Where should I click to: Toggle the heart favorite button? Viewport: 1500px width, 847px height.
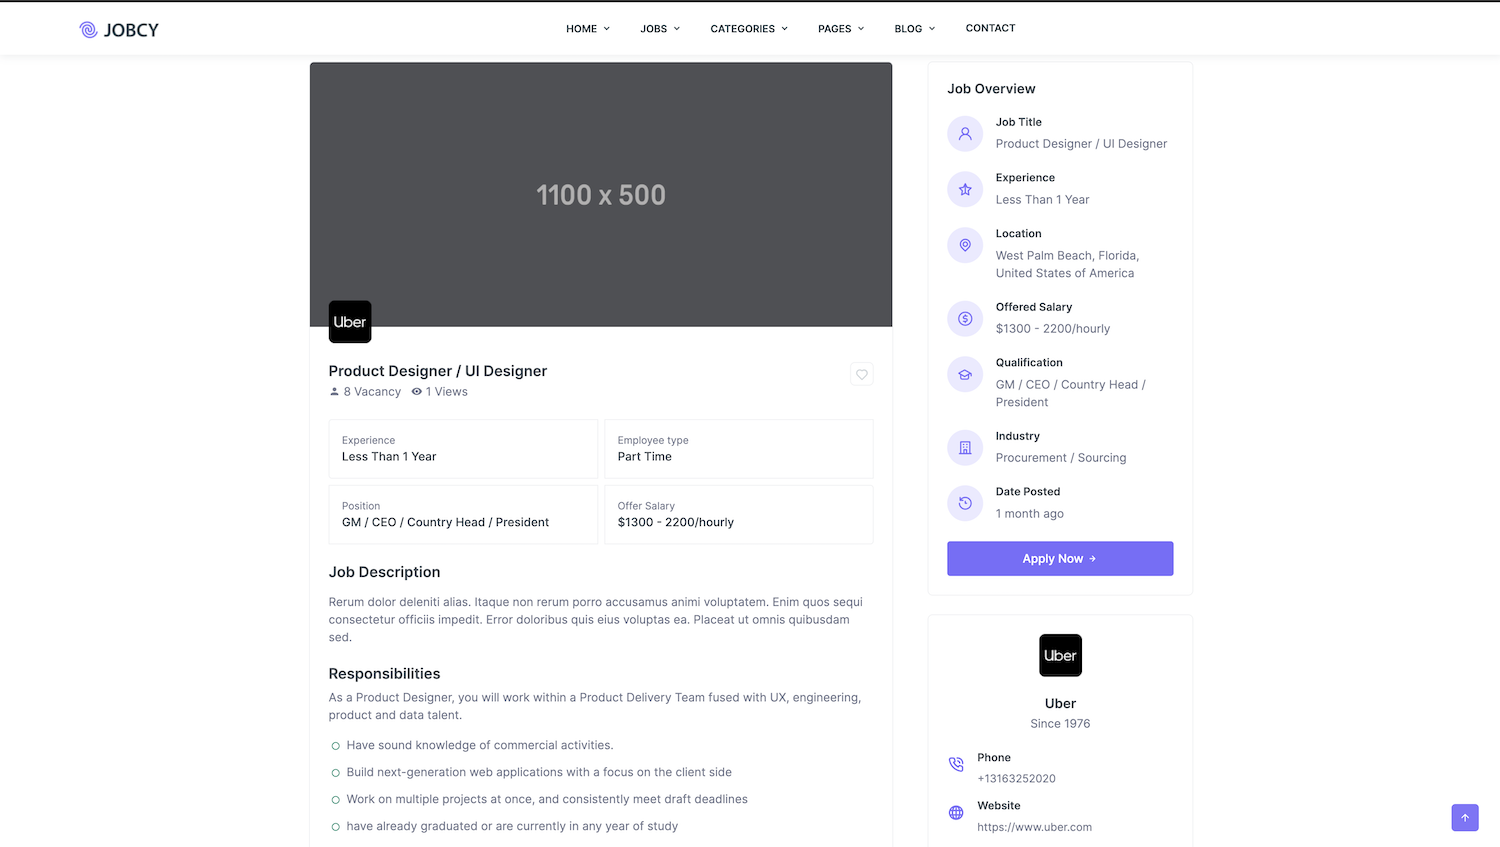(861, 374)
